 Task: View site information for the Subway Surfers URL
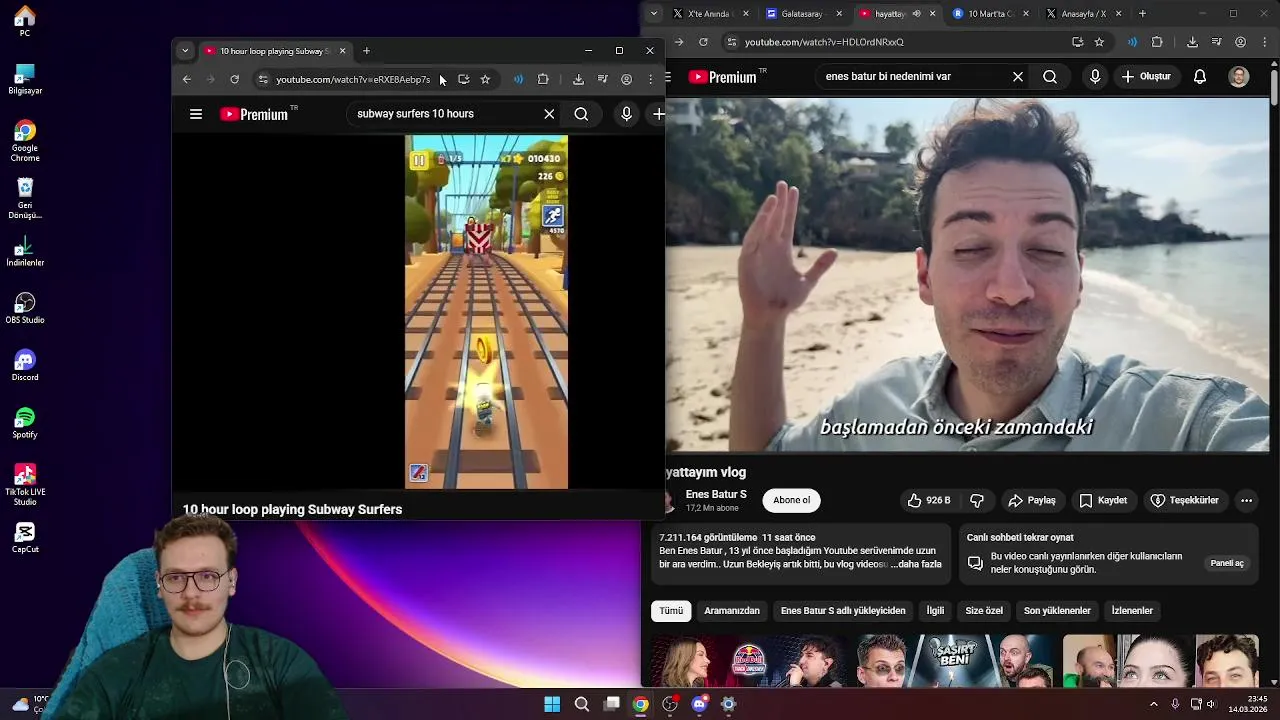pos(263,79)
